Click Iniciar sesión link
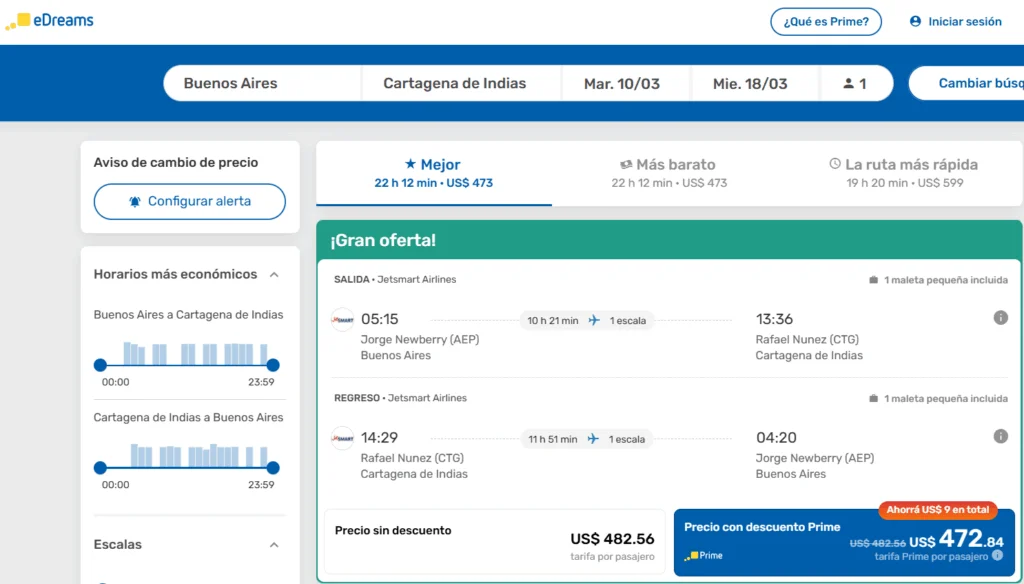 (x=955, y=22)
